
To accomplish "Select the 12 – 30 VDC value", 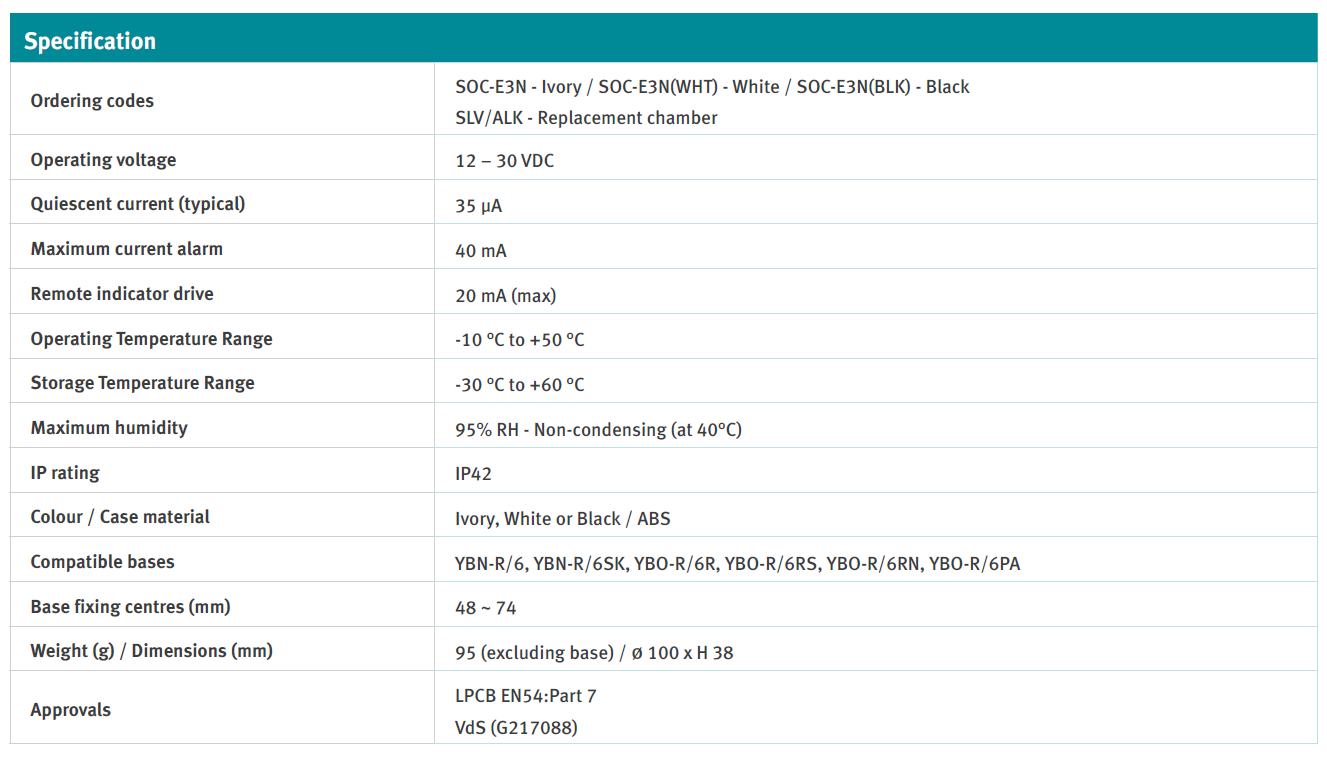I will click(504, 161).
